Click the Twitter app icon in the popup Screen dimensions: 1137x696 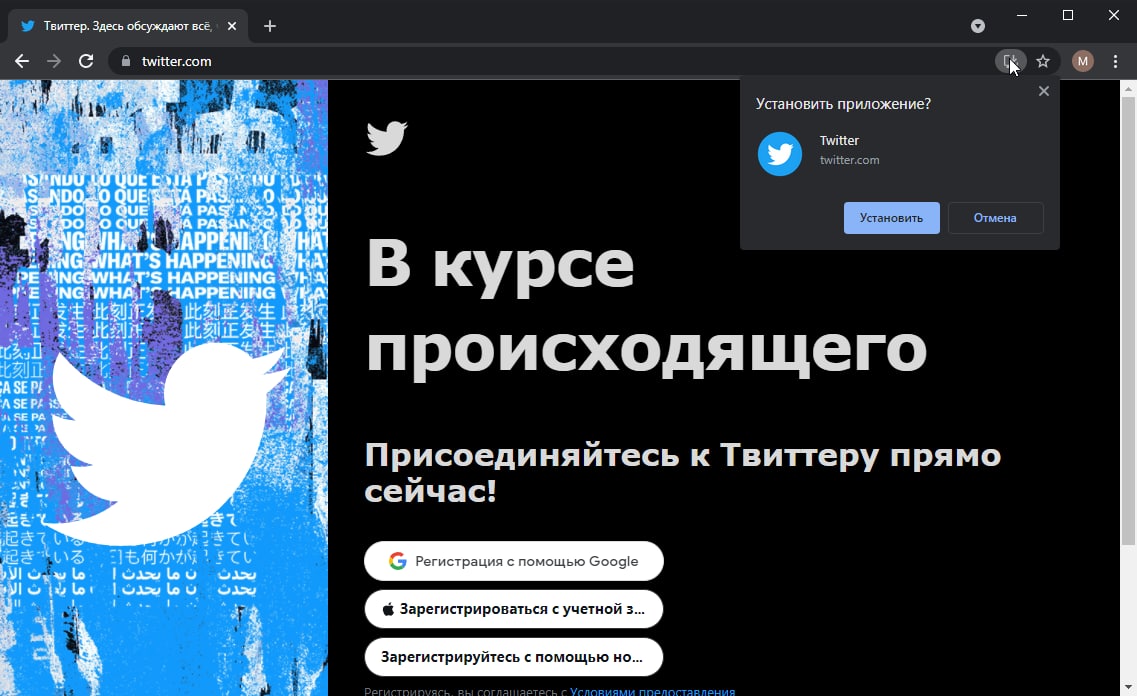coord(780,154)
